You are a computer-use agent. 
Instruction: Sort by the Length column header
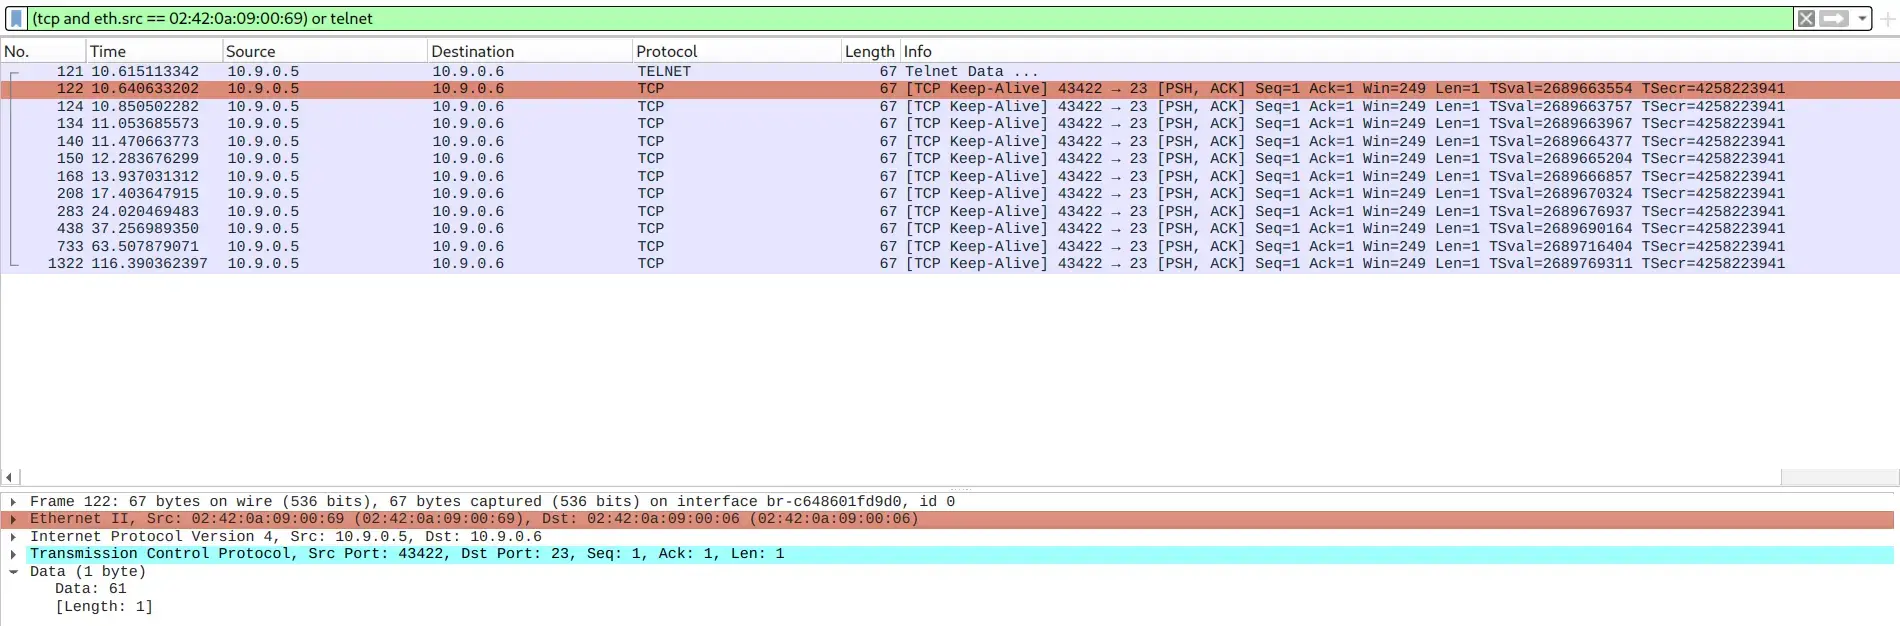pyautogui.click(x=870, y=51)
